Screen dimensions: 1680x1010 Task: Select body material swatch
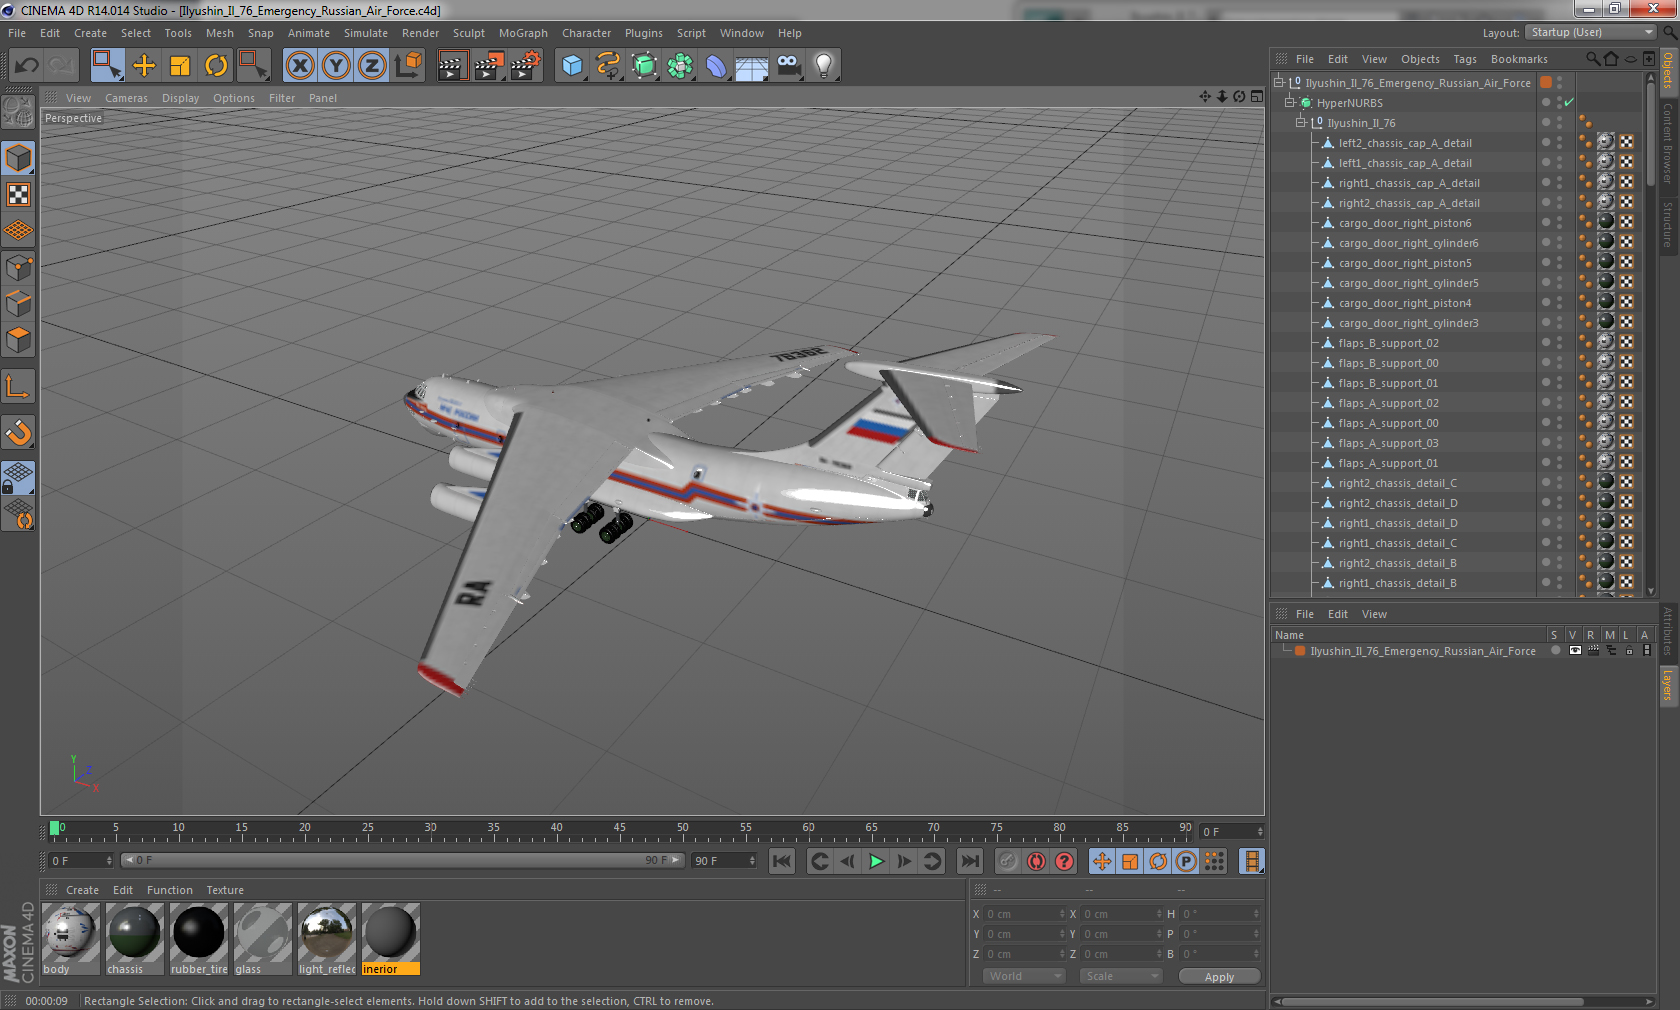[x=71, y=939]
